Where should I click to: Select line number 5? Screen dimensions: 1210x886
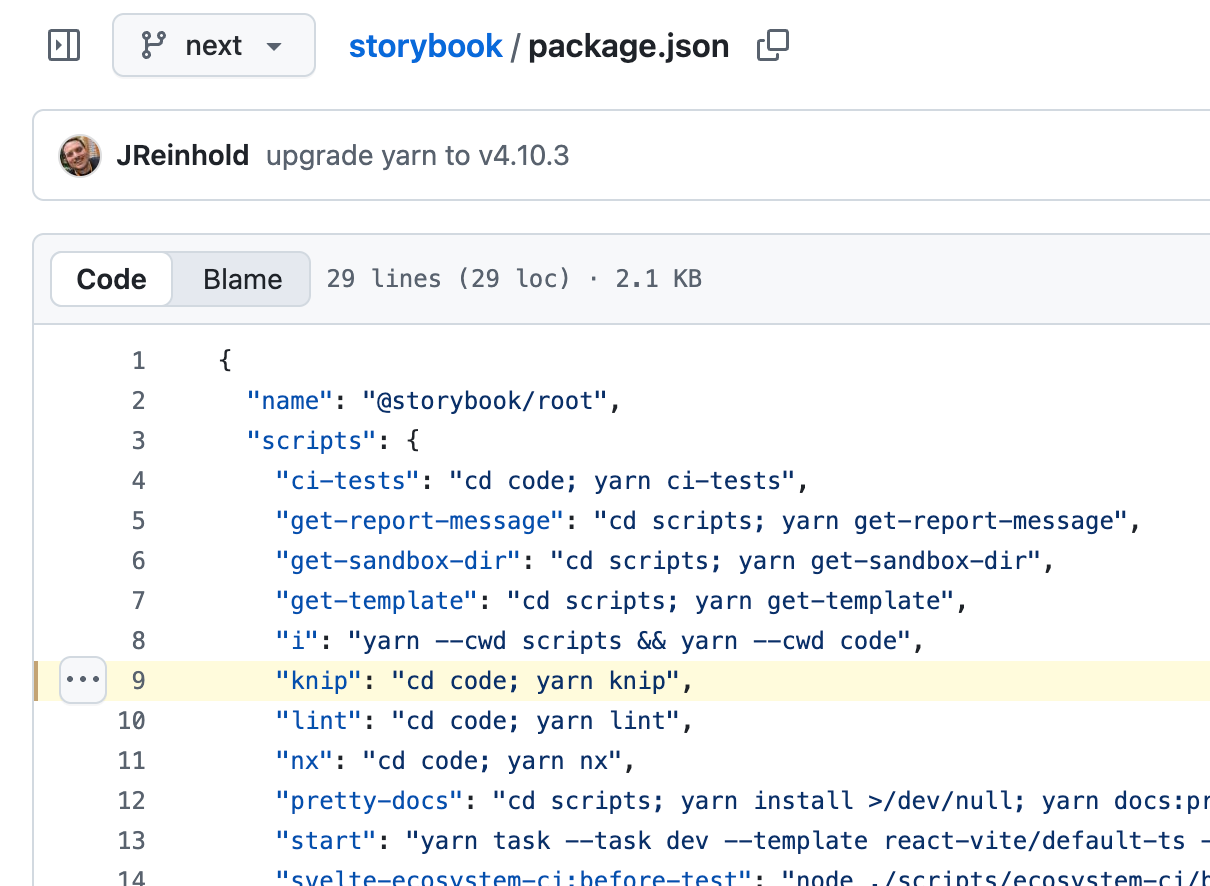(138, 520)
